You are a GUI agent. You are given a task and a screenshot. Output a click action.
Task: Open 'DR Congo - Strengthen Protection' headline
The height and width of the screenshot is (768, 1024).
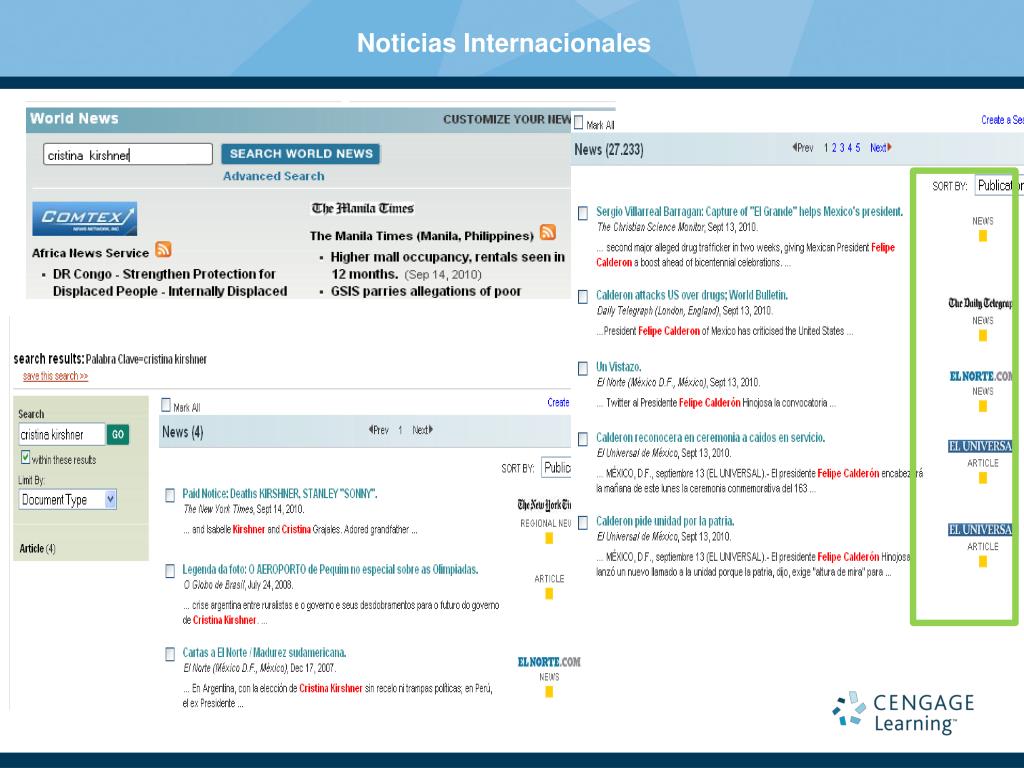(170, 283)
